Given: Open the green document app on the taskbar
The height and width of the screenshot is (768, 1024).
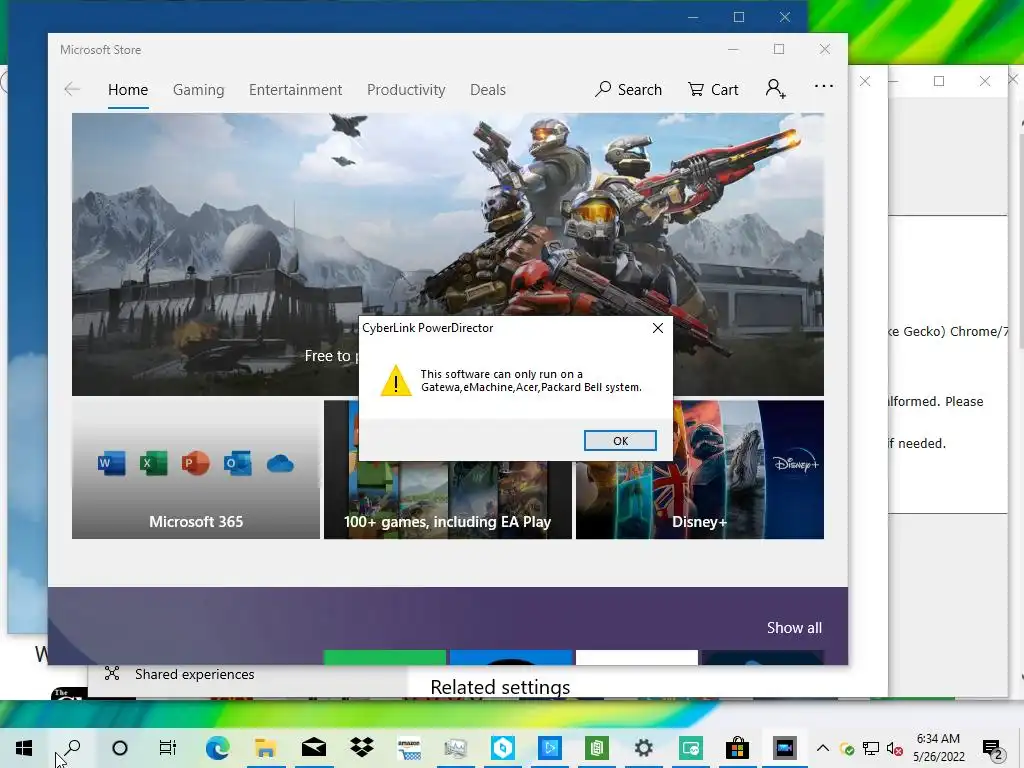Looking at the screenshot, I should pos(596,748).
